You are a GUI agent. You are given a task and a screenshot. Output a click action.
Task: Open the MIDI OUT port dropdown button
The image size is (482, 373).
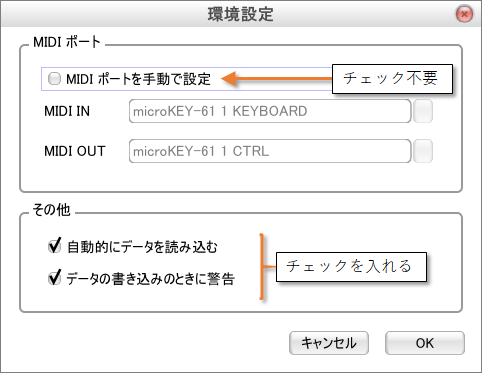(423, 151)
